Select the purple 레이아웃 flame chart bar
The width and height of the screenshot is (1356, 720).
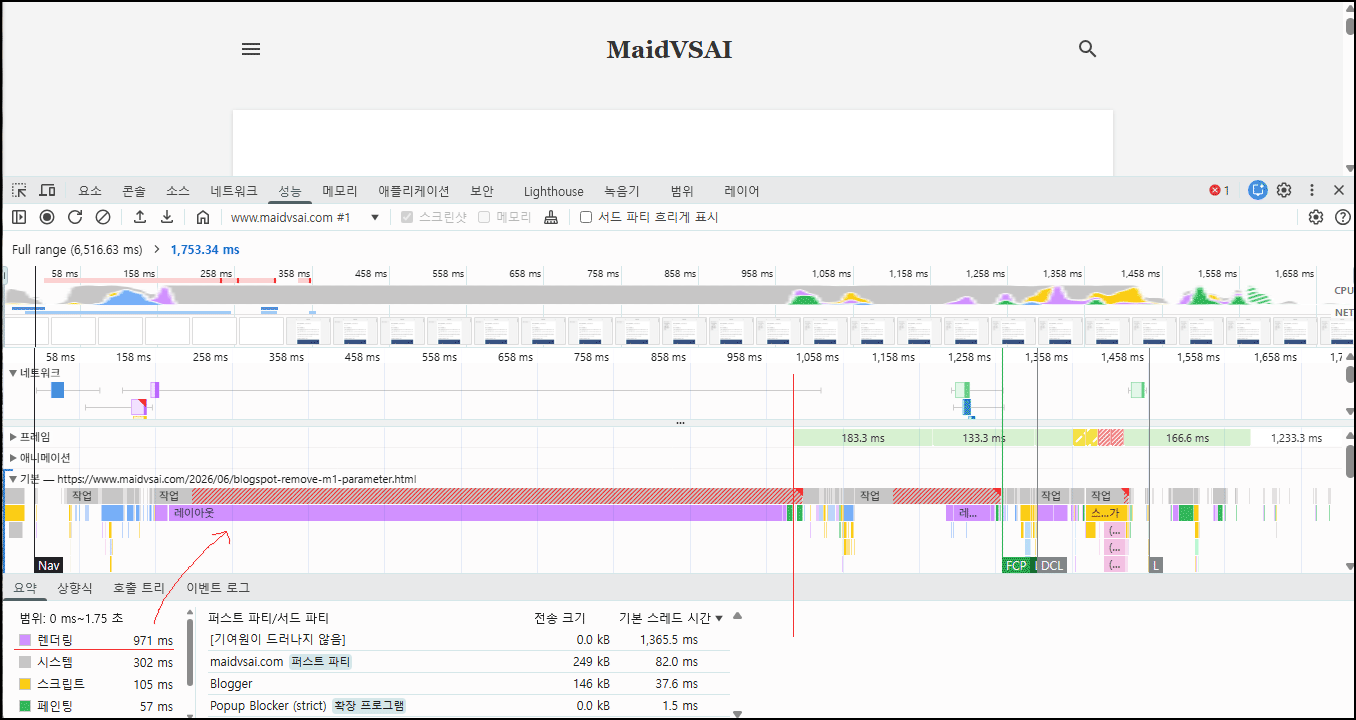(476, 513)
